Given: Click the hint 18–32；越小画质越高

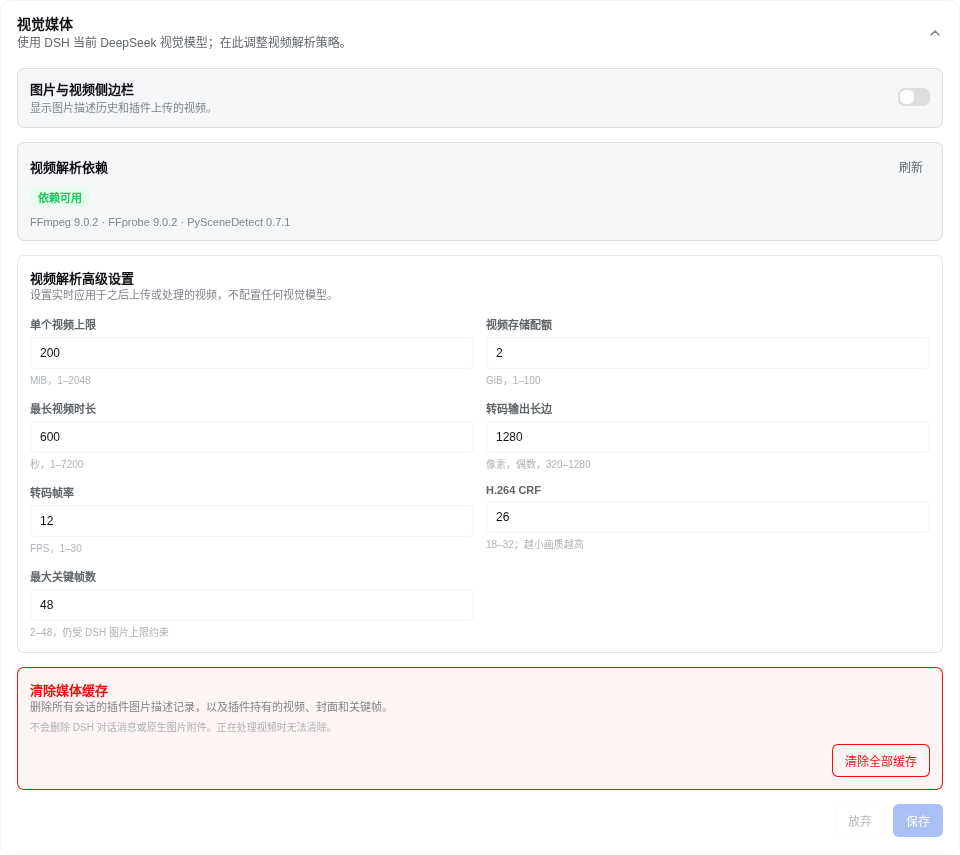Looking at the screenshot, I should [x=534, y=544].
